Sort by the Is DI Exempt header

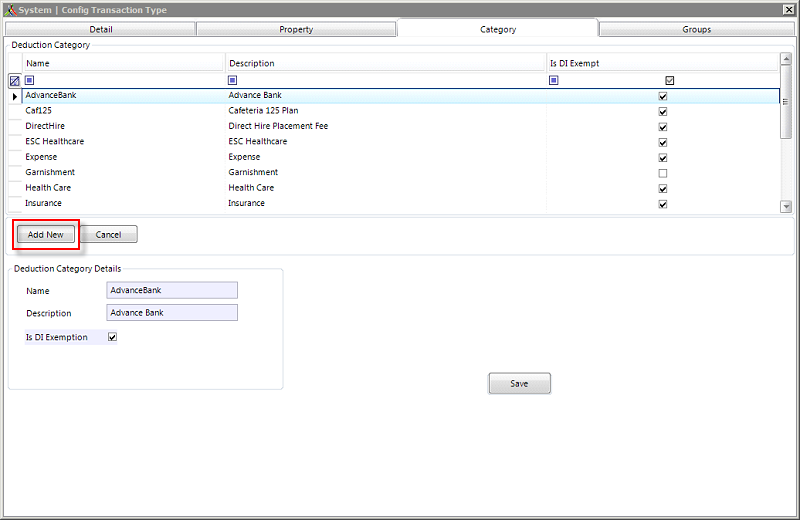[663, 63]
